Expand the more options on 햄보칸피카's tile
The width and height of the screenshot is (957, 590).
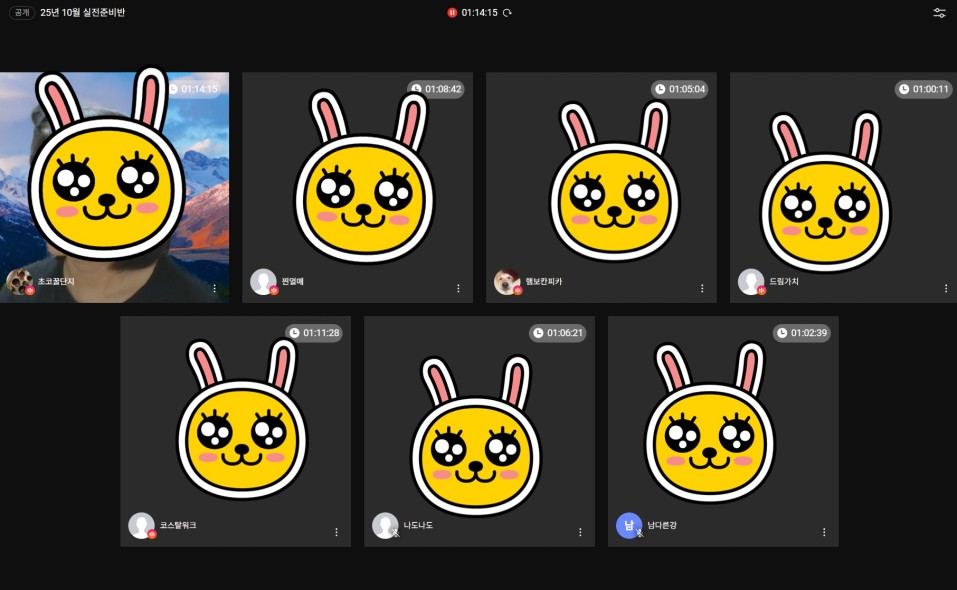pos(701,288)
